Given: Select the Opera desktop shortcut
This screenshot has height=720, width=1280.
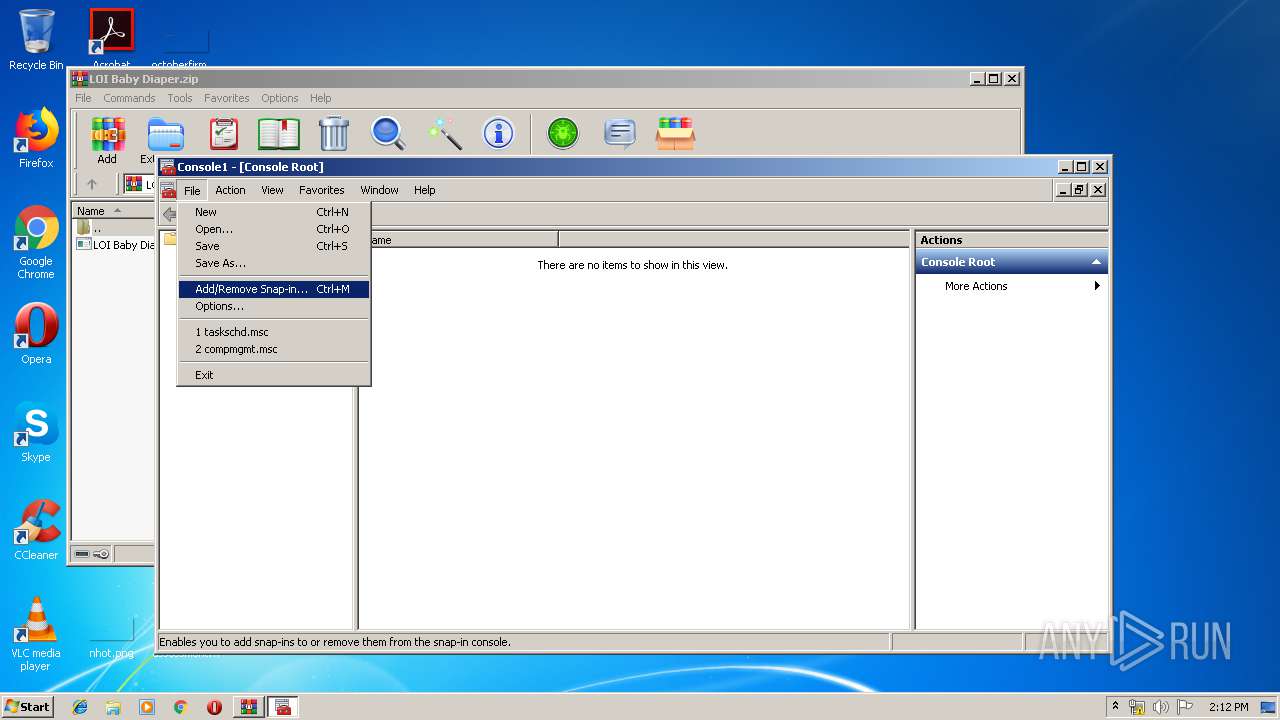Looking at the screenshot, I should [36, 333].
